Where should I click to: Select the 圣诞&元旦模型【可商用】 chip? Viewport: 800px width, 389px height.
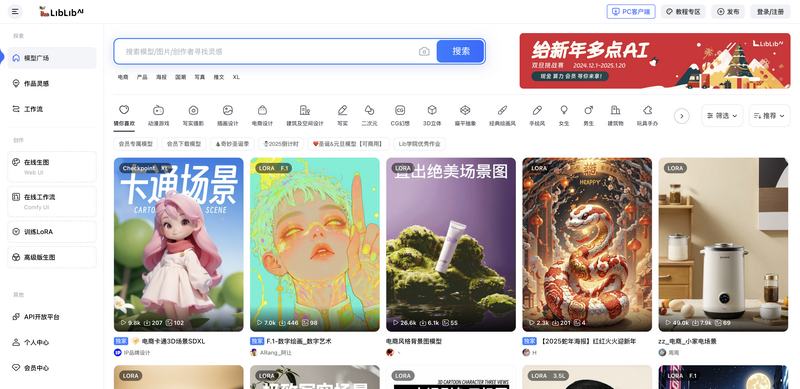click(348, 144)
